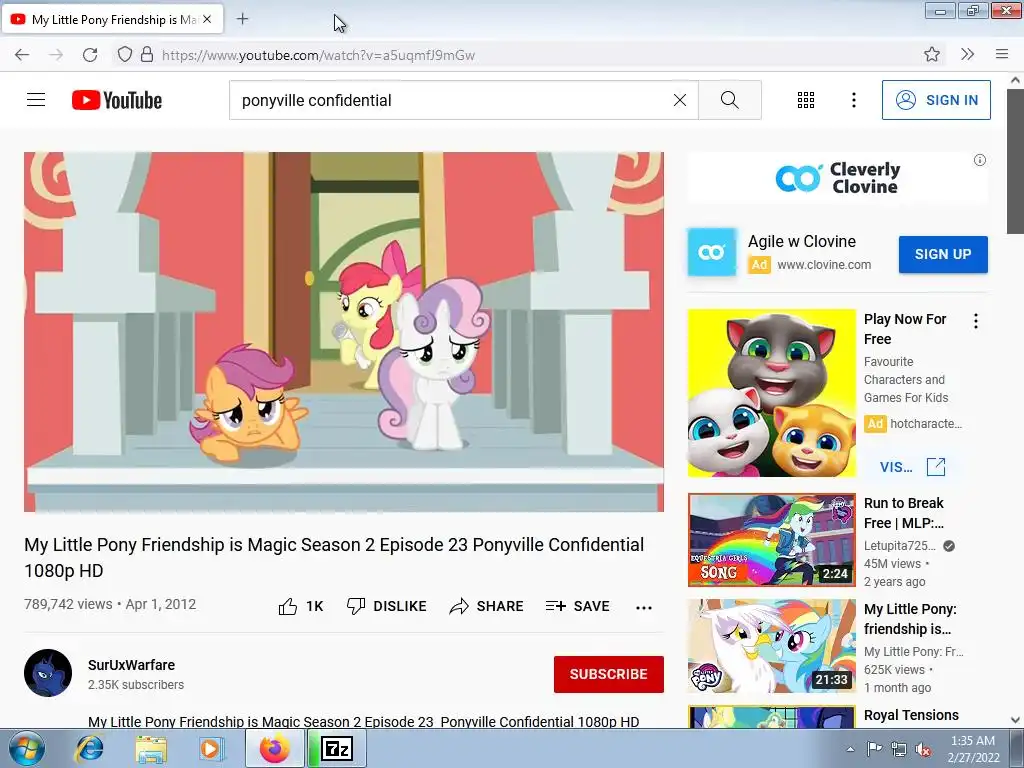Click the video title text
Image resolution: width=1024 pixels, height=768 pixels.
334,557
